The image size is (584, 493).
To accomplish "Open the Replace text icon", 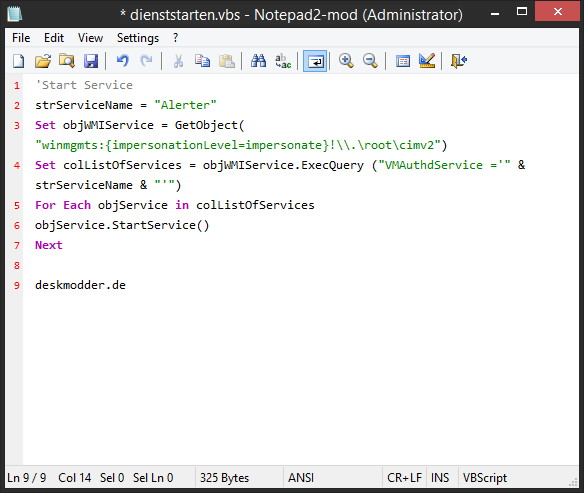I will pyautogui.click(x=283, y=61).
